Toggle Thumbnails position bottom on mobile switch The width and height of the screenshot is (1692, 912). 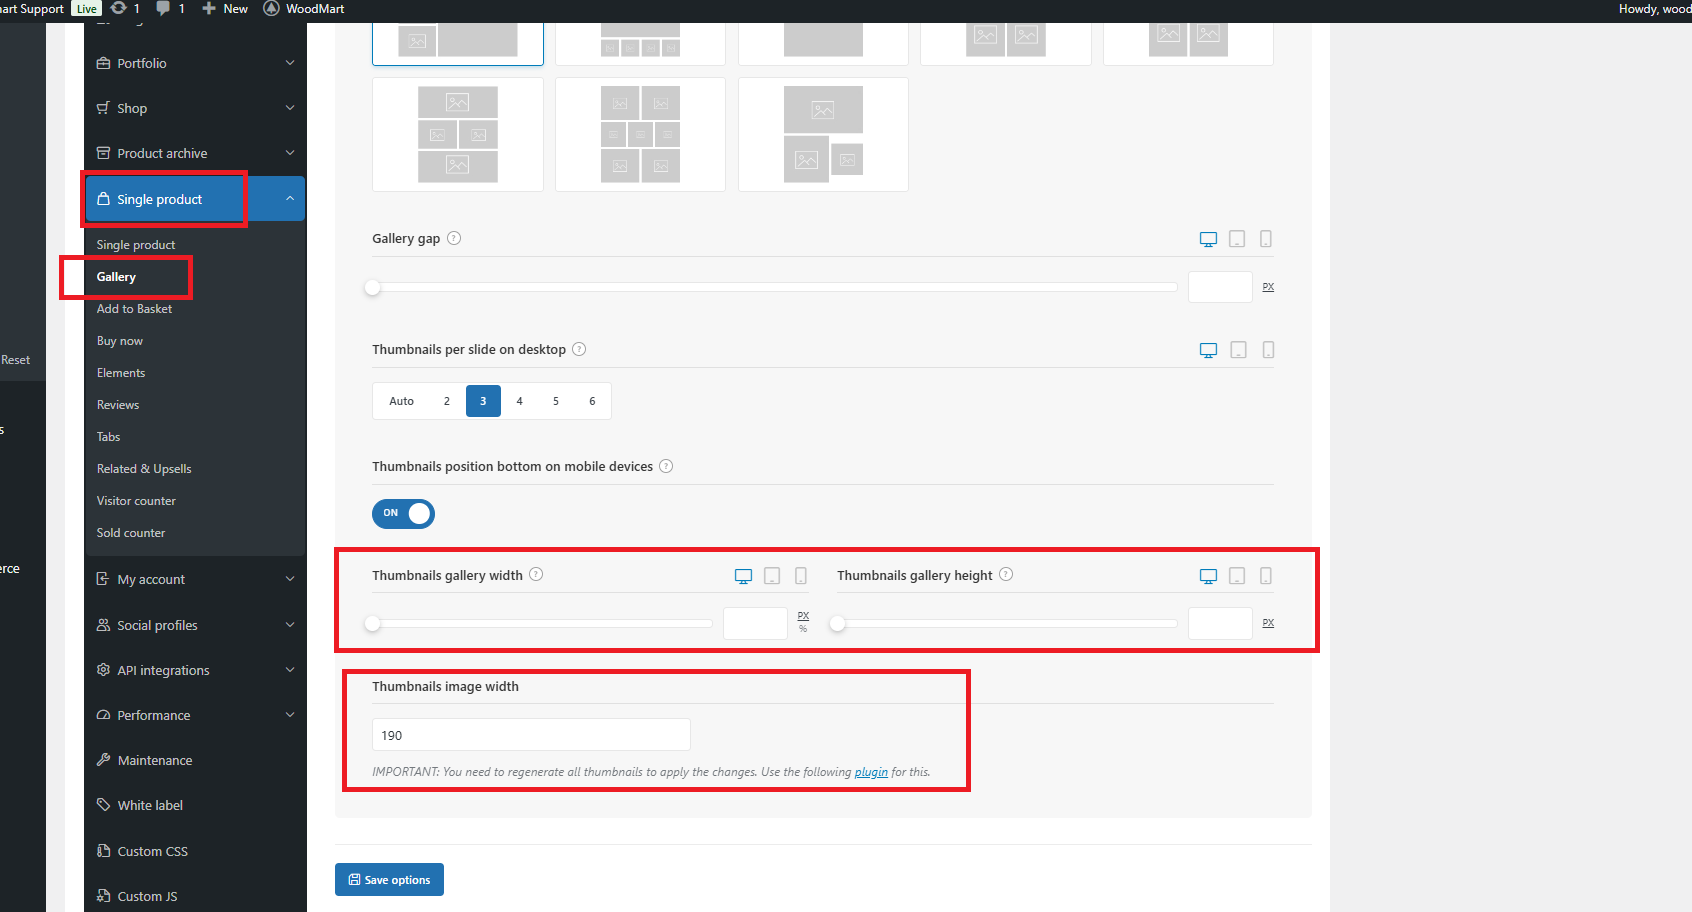pyautogui.click(x=403, y=513)
